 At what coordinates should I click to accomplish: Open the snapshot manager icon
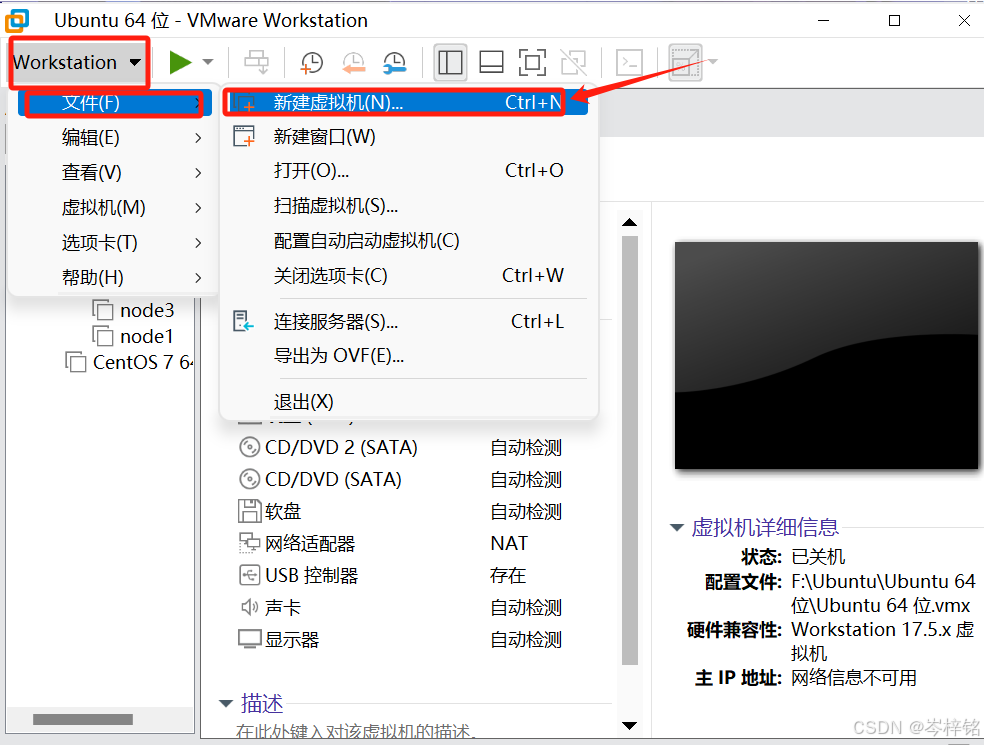coord(395,63)
